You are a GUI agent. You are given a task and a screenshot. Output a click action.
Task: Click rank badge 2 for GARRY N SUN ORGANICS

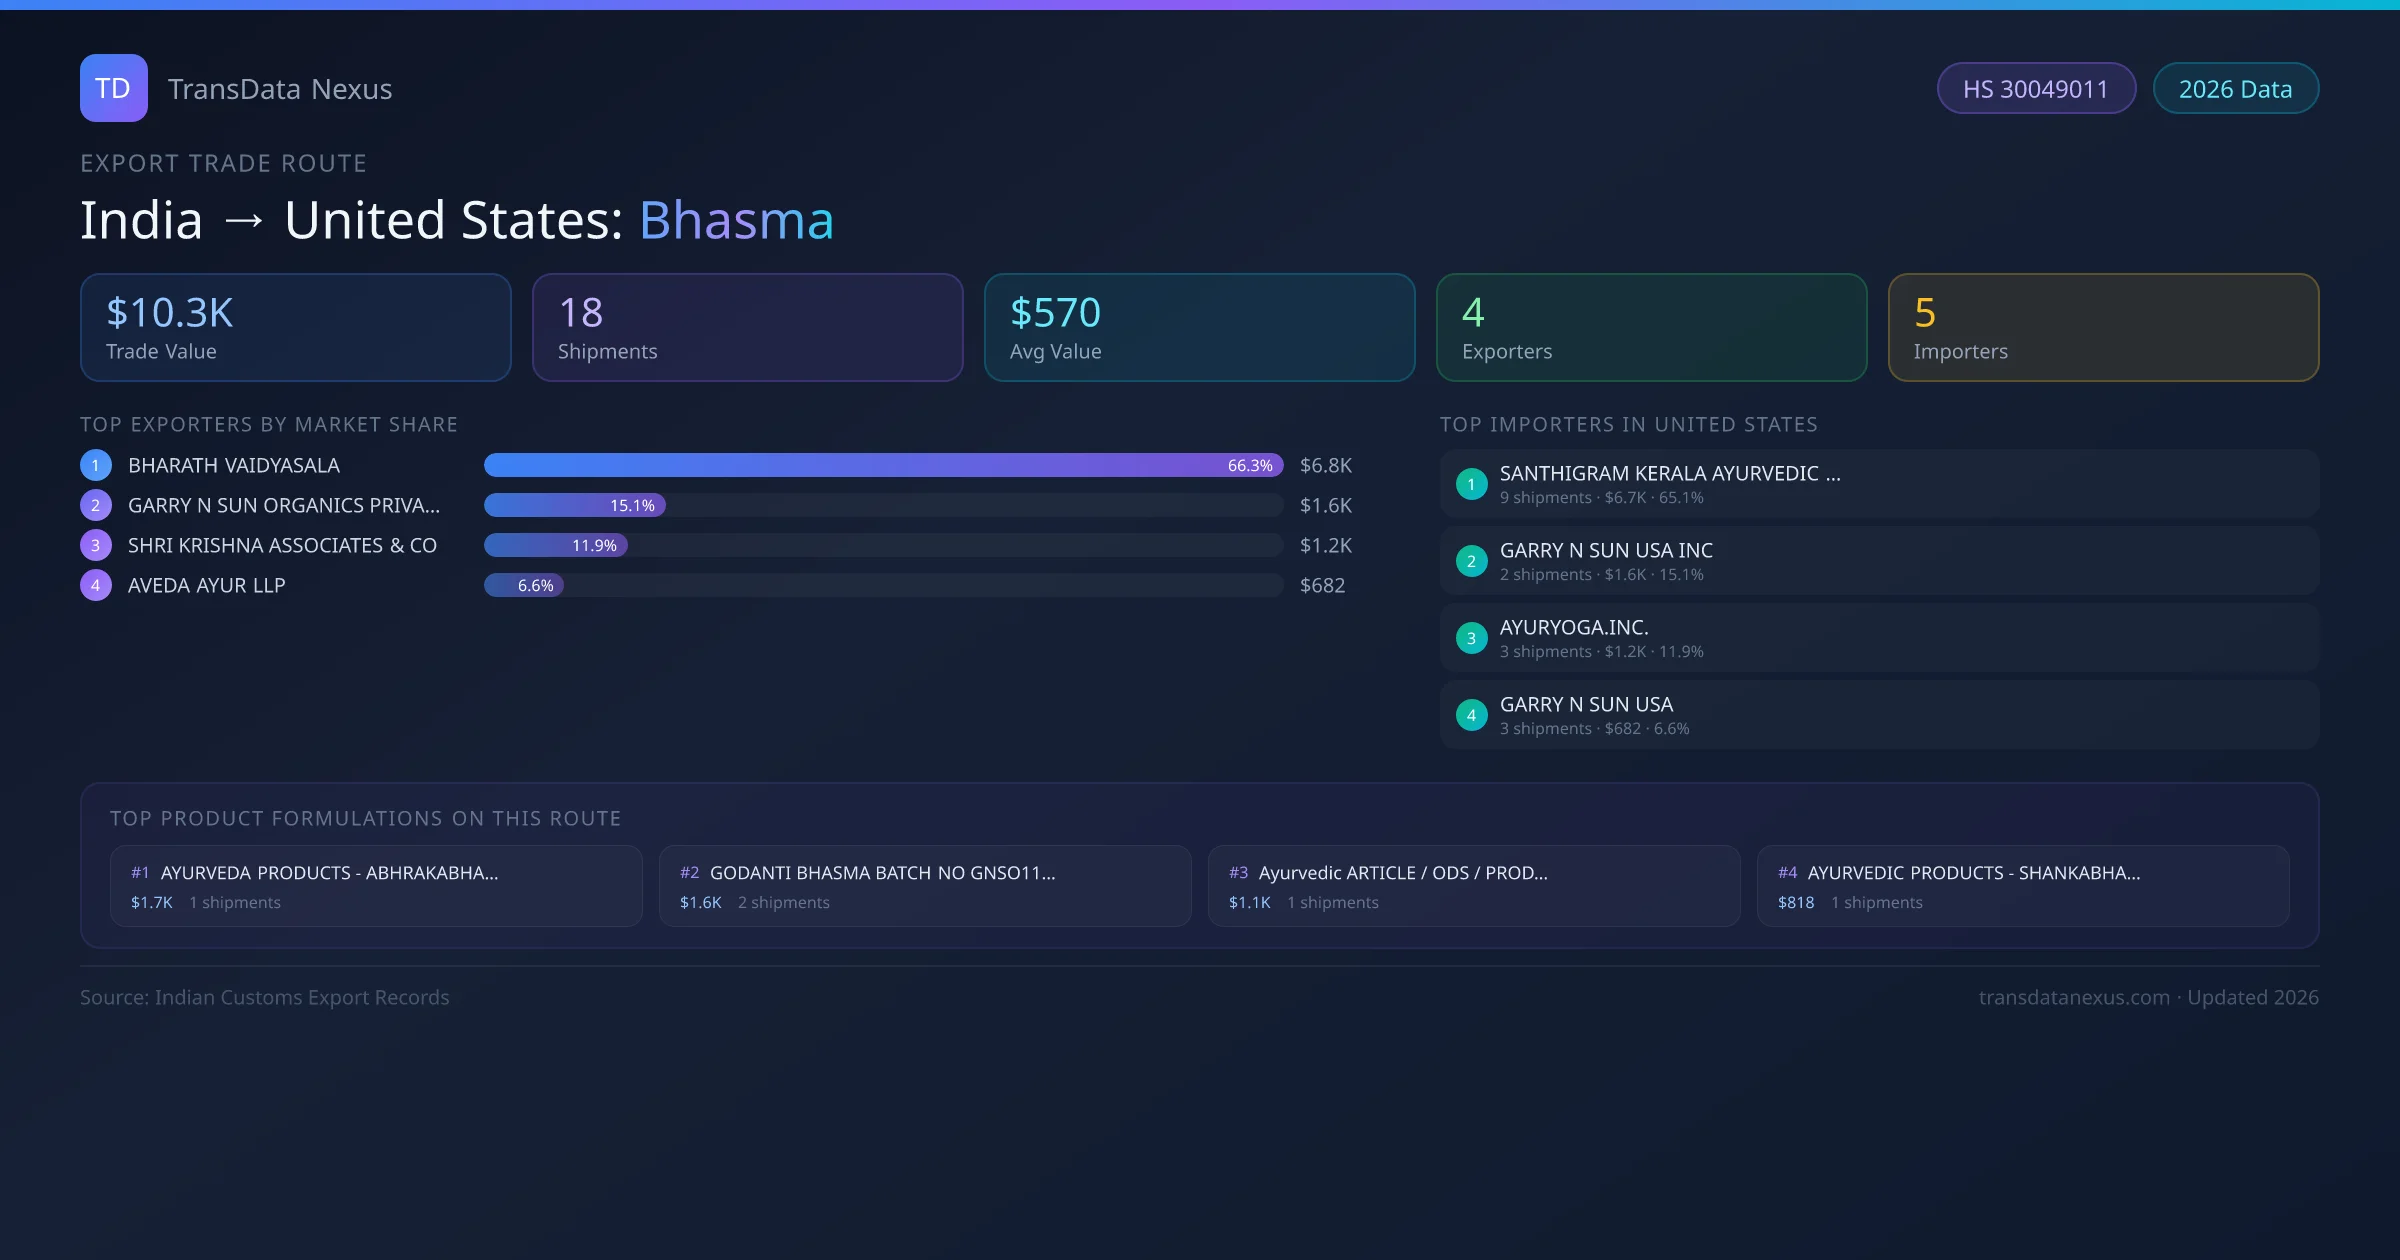coord(95,505)
